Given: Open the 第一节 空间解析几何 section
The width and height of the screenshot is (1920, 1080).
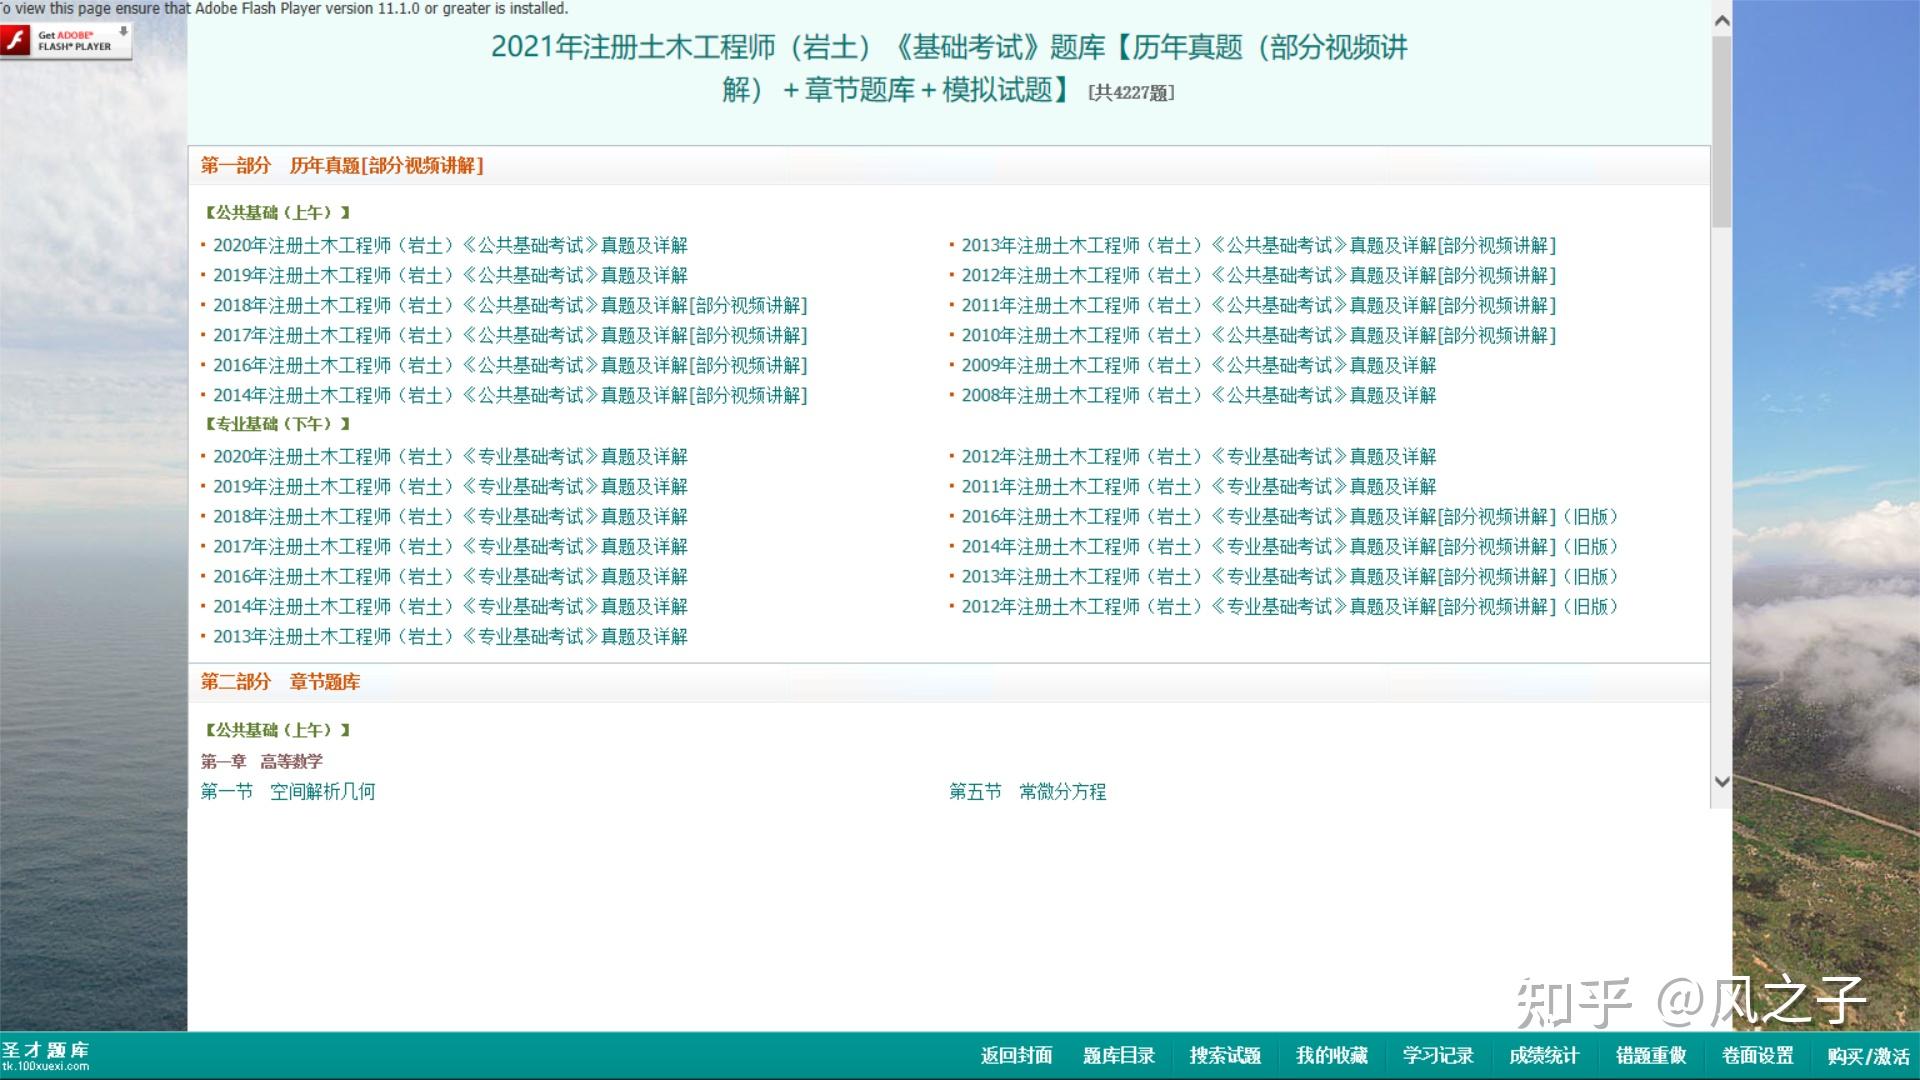Looking at the screenshot, I should click(288, 791).
